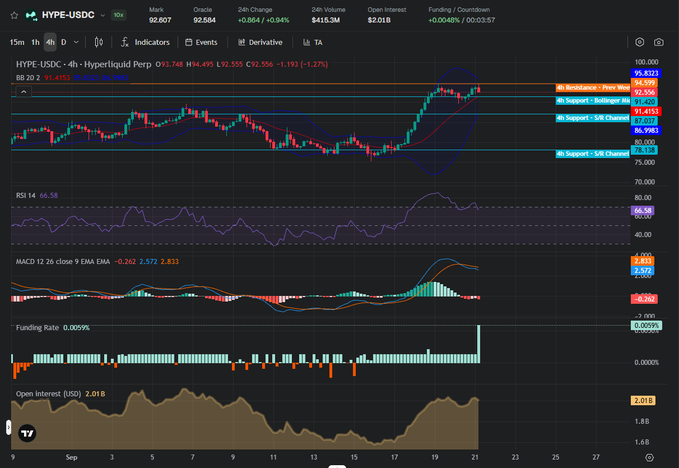Open the Indicators menu
This screenshot has width=679, height=468.
pos(145,42)
